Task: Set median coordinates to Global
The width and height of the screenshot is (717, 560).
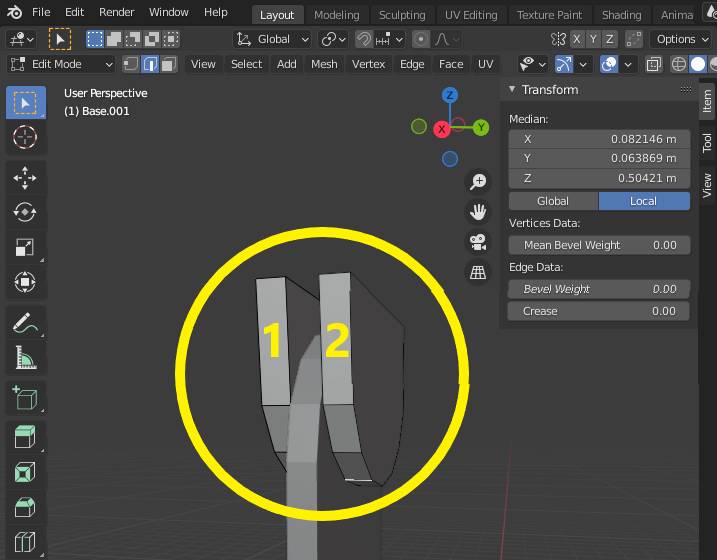Action: tap(553, 201)
